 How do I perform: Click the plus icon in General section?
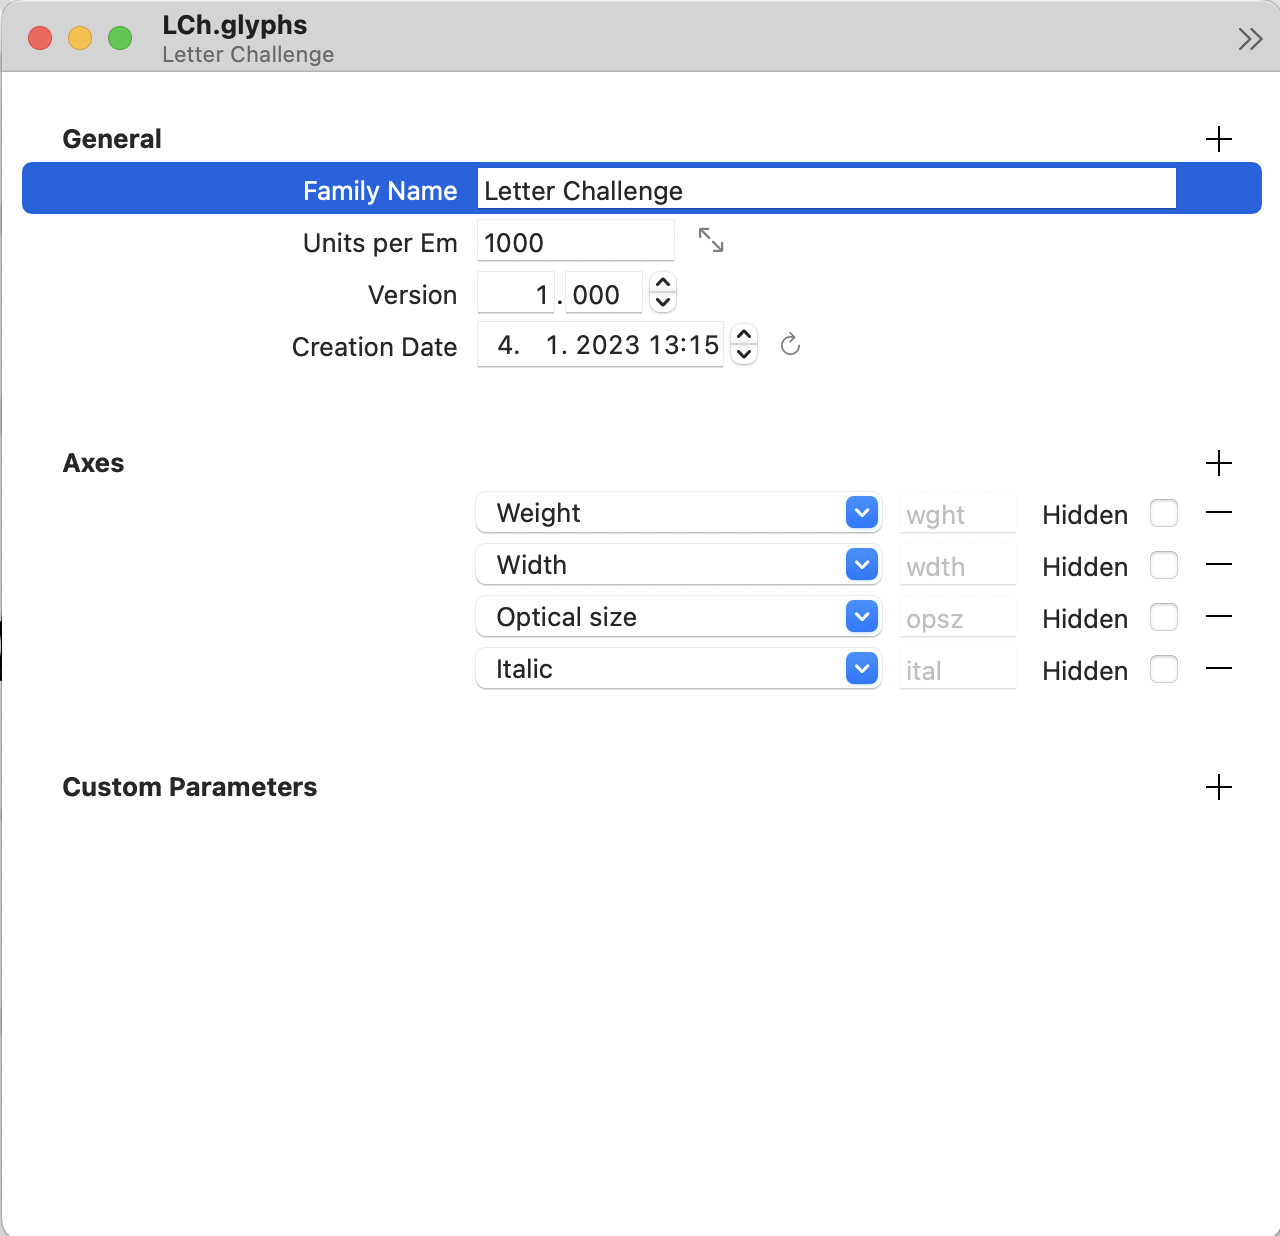[1218, 139]
